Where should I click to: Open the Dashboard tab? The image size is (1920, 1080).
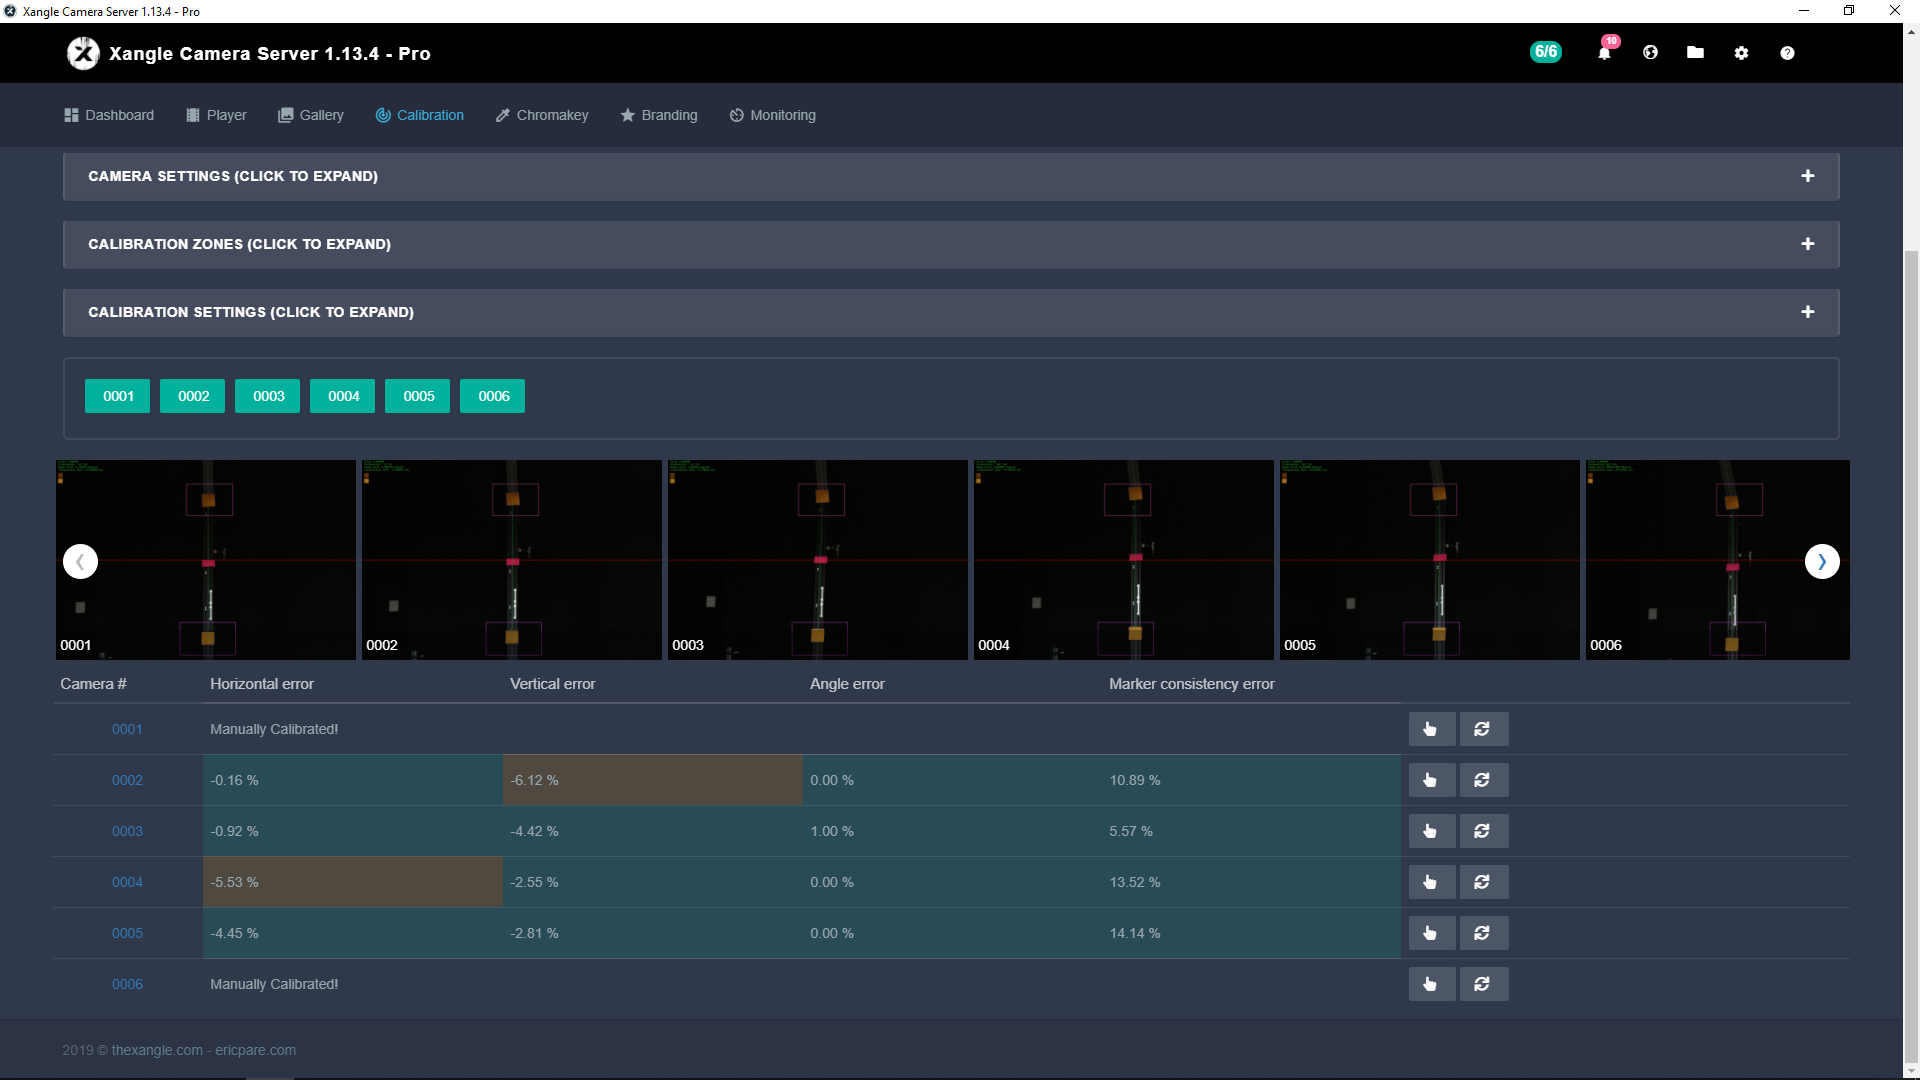[x=109, y=115]
